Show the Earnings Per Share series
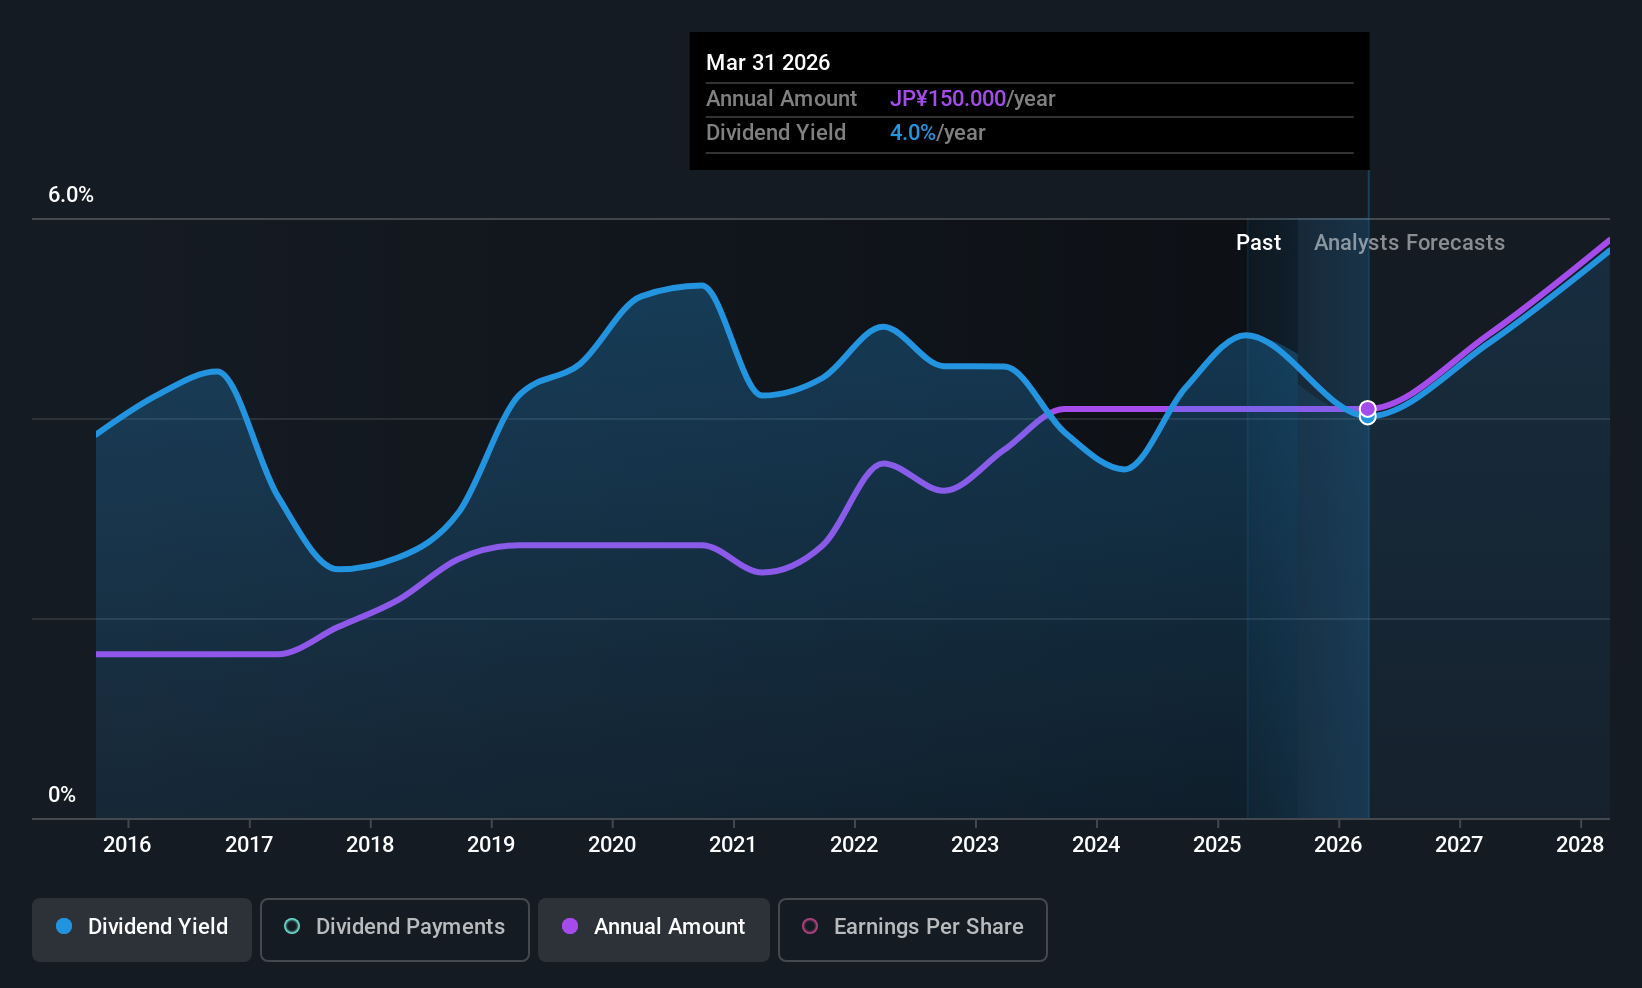 (912, 927)
